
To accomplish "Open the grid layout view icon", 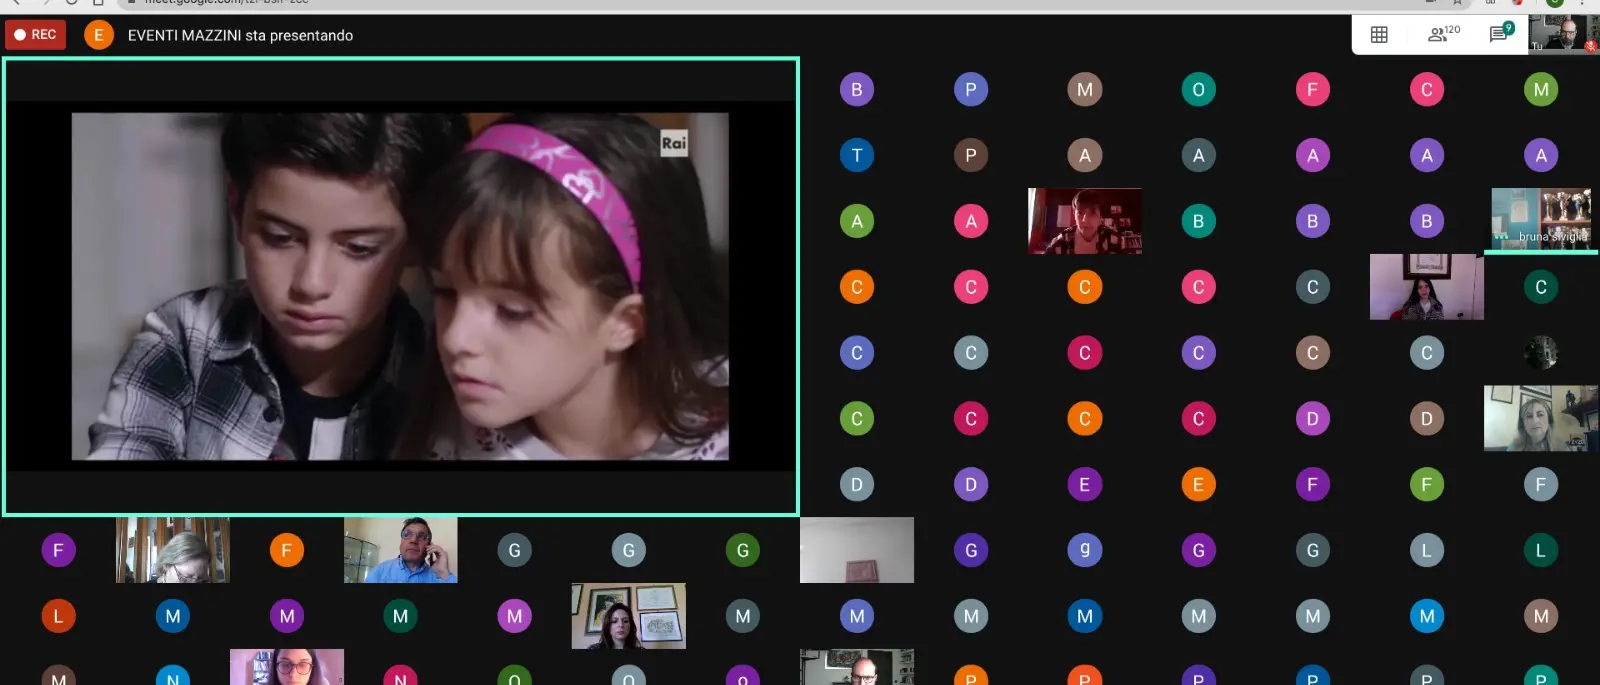I will click(x=1379, y=35).
